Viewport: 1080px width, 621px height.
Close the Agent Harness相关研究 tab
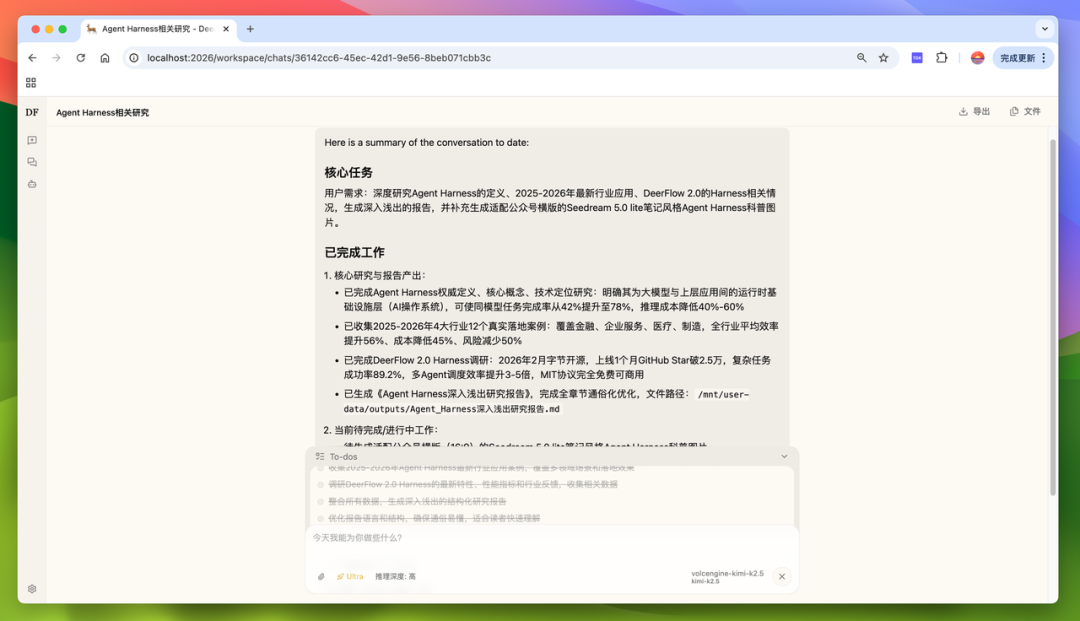click(x=226, y=29)
